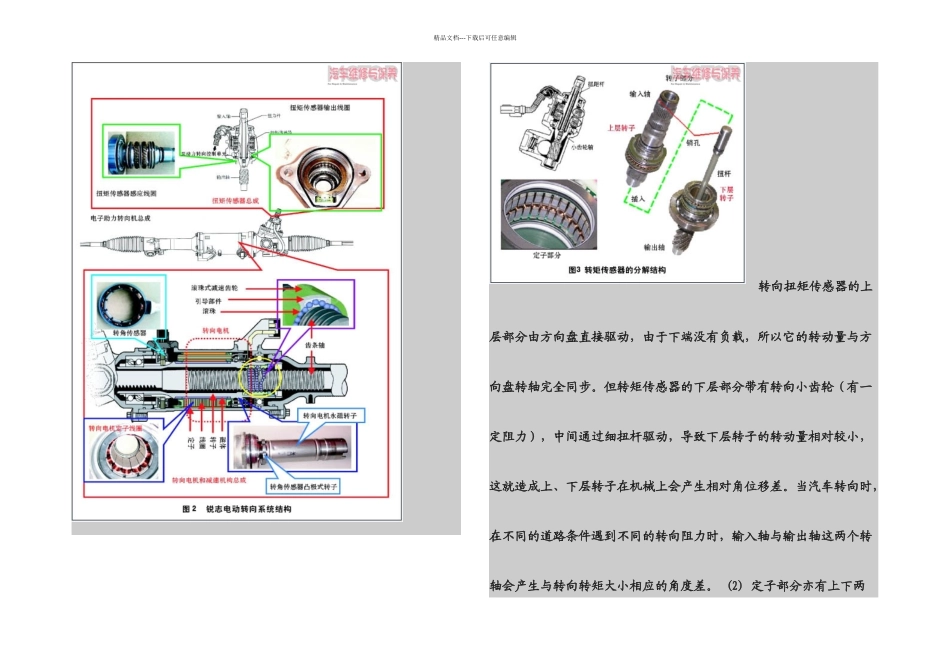Image resolution: width=950 pixels, height=672 pixels.
Task: Select the stator section photo labeled 定子部分
Action: [549, 214]
